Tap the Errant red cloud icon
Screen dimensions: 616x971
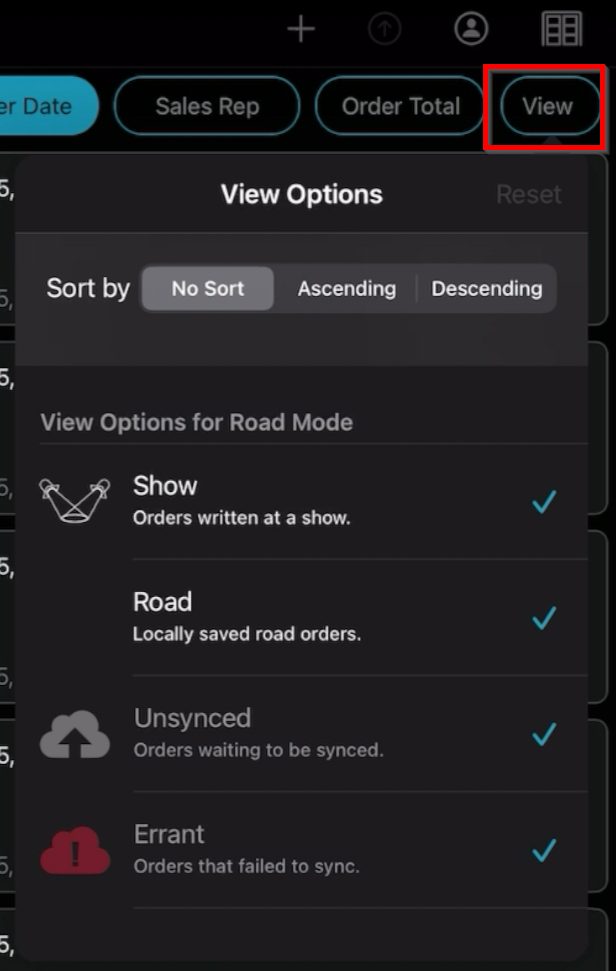[74, 850]
